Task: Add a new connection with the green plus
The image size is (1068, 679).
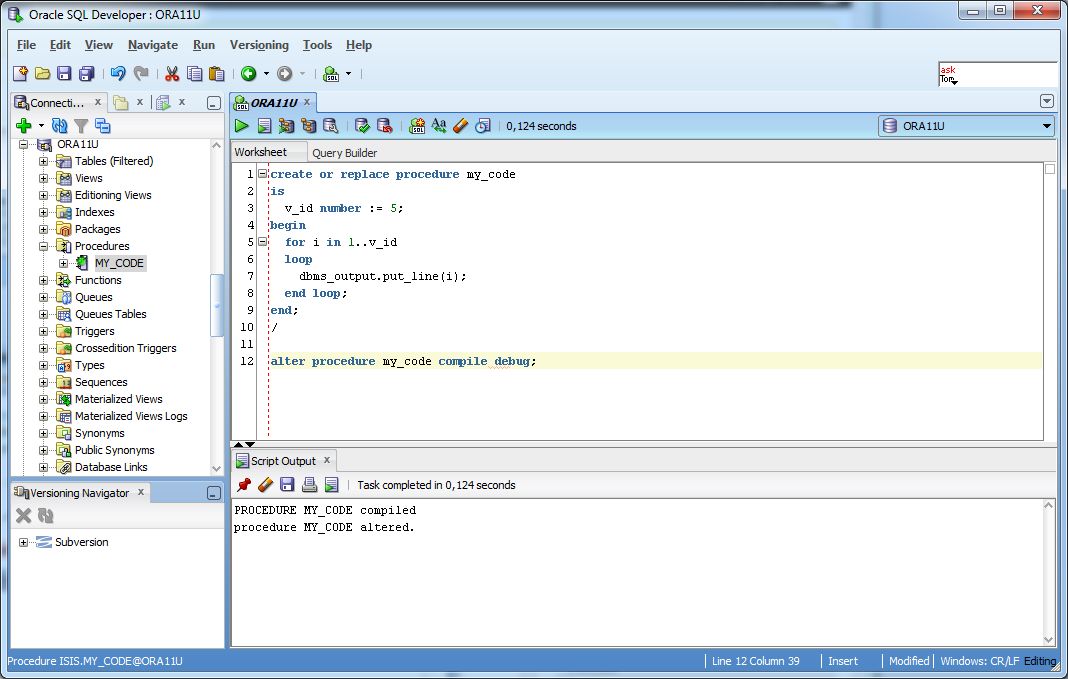Action: [x=24, y=125]
